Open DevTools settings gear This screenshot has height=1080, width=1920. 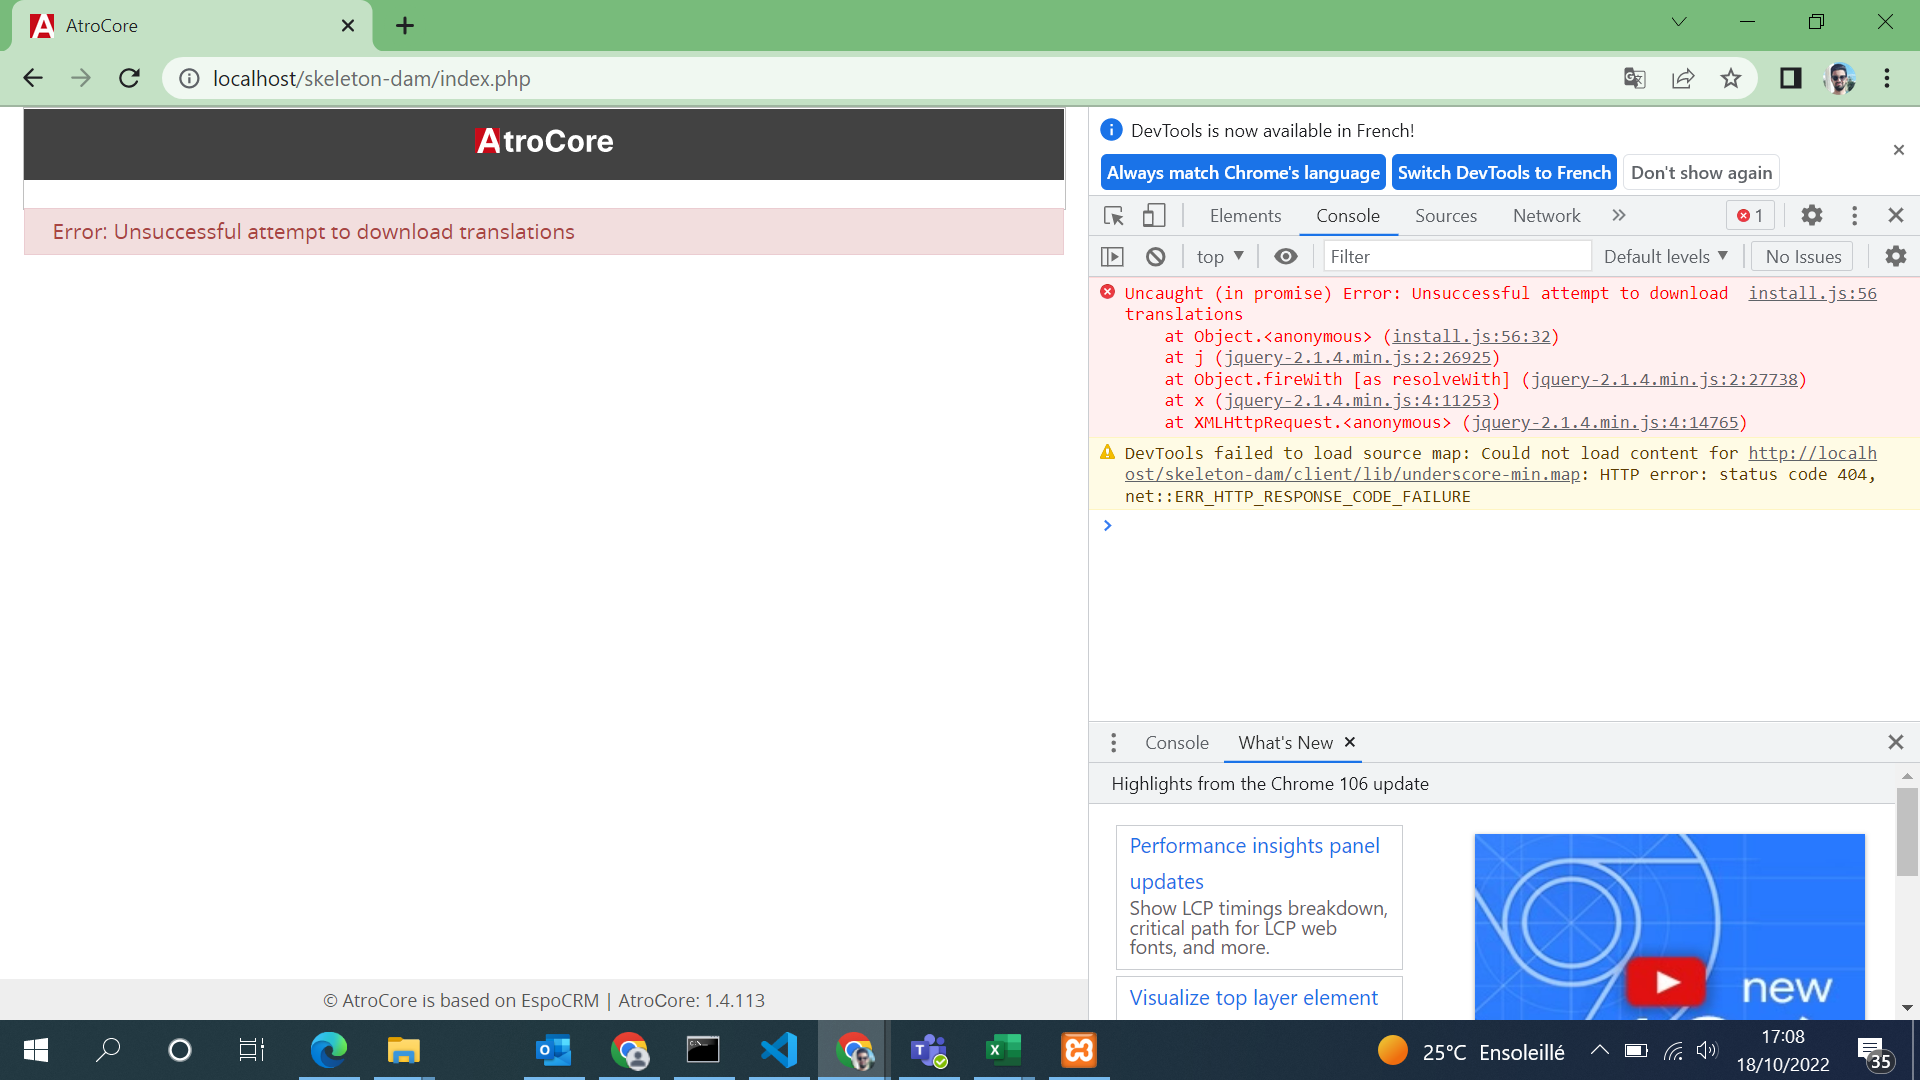coord(1812,215)
